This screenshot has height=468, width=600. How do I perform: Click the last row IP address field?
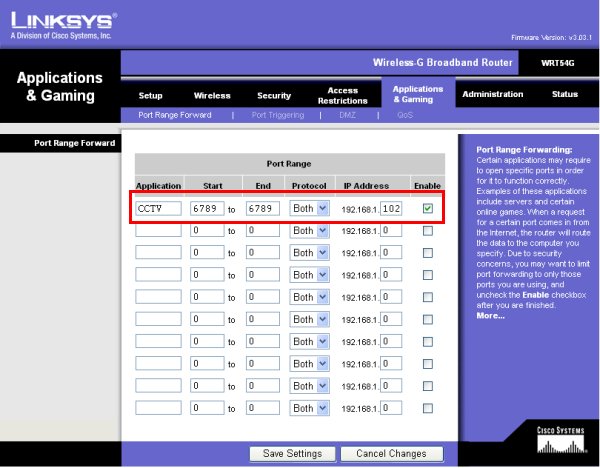[x=391, y=408]
